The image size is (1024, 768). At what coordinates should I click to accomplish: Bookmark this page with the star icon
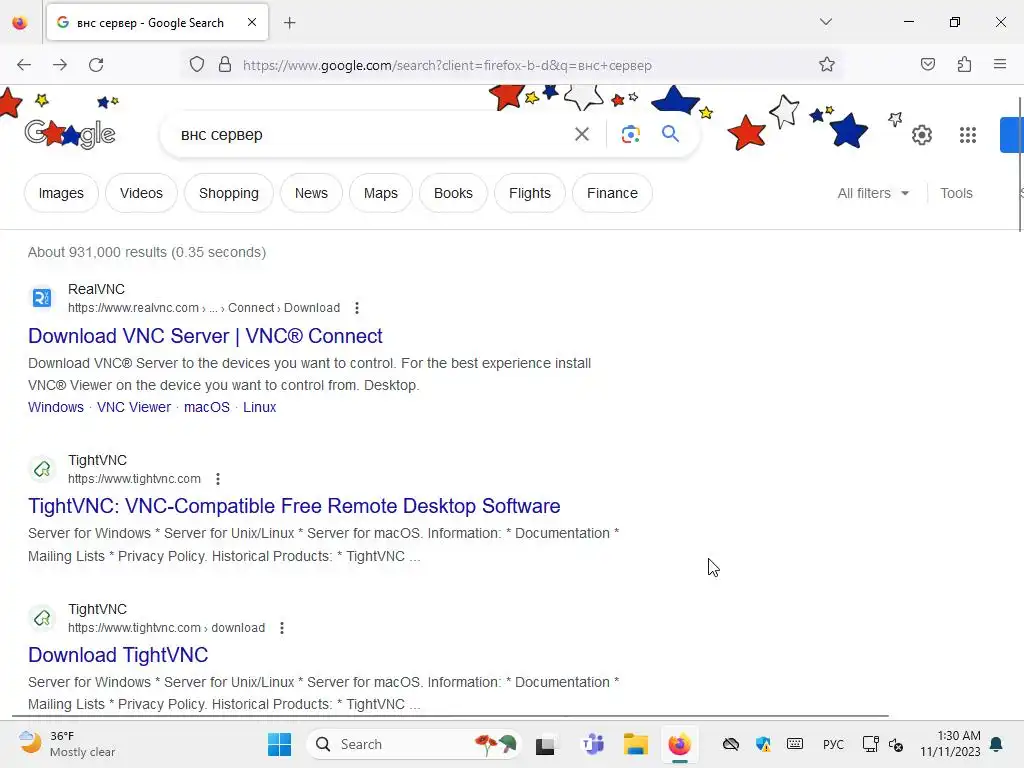827,65
